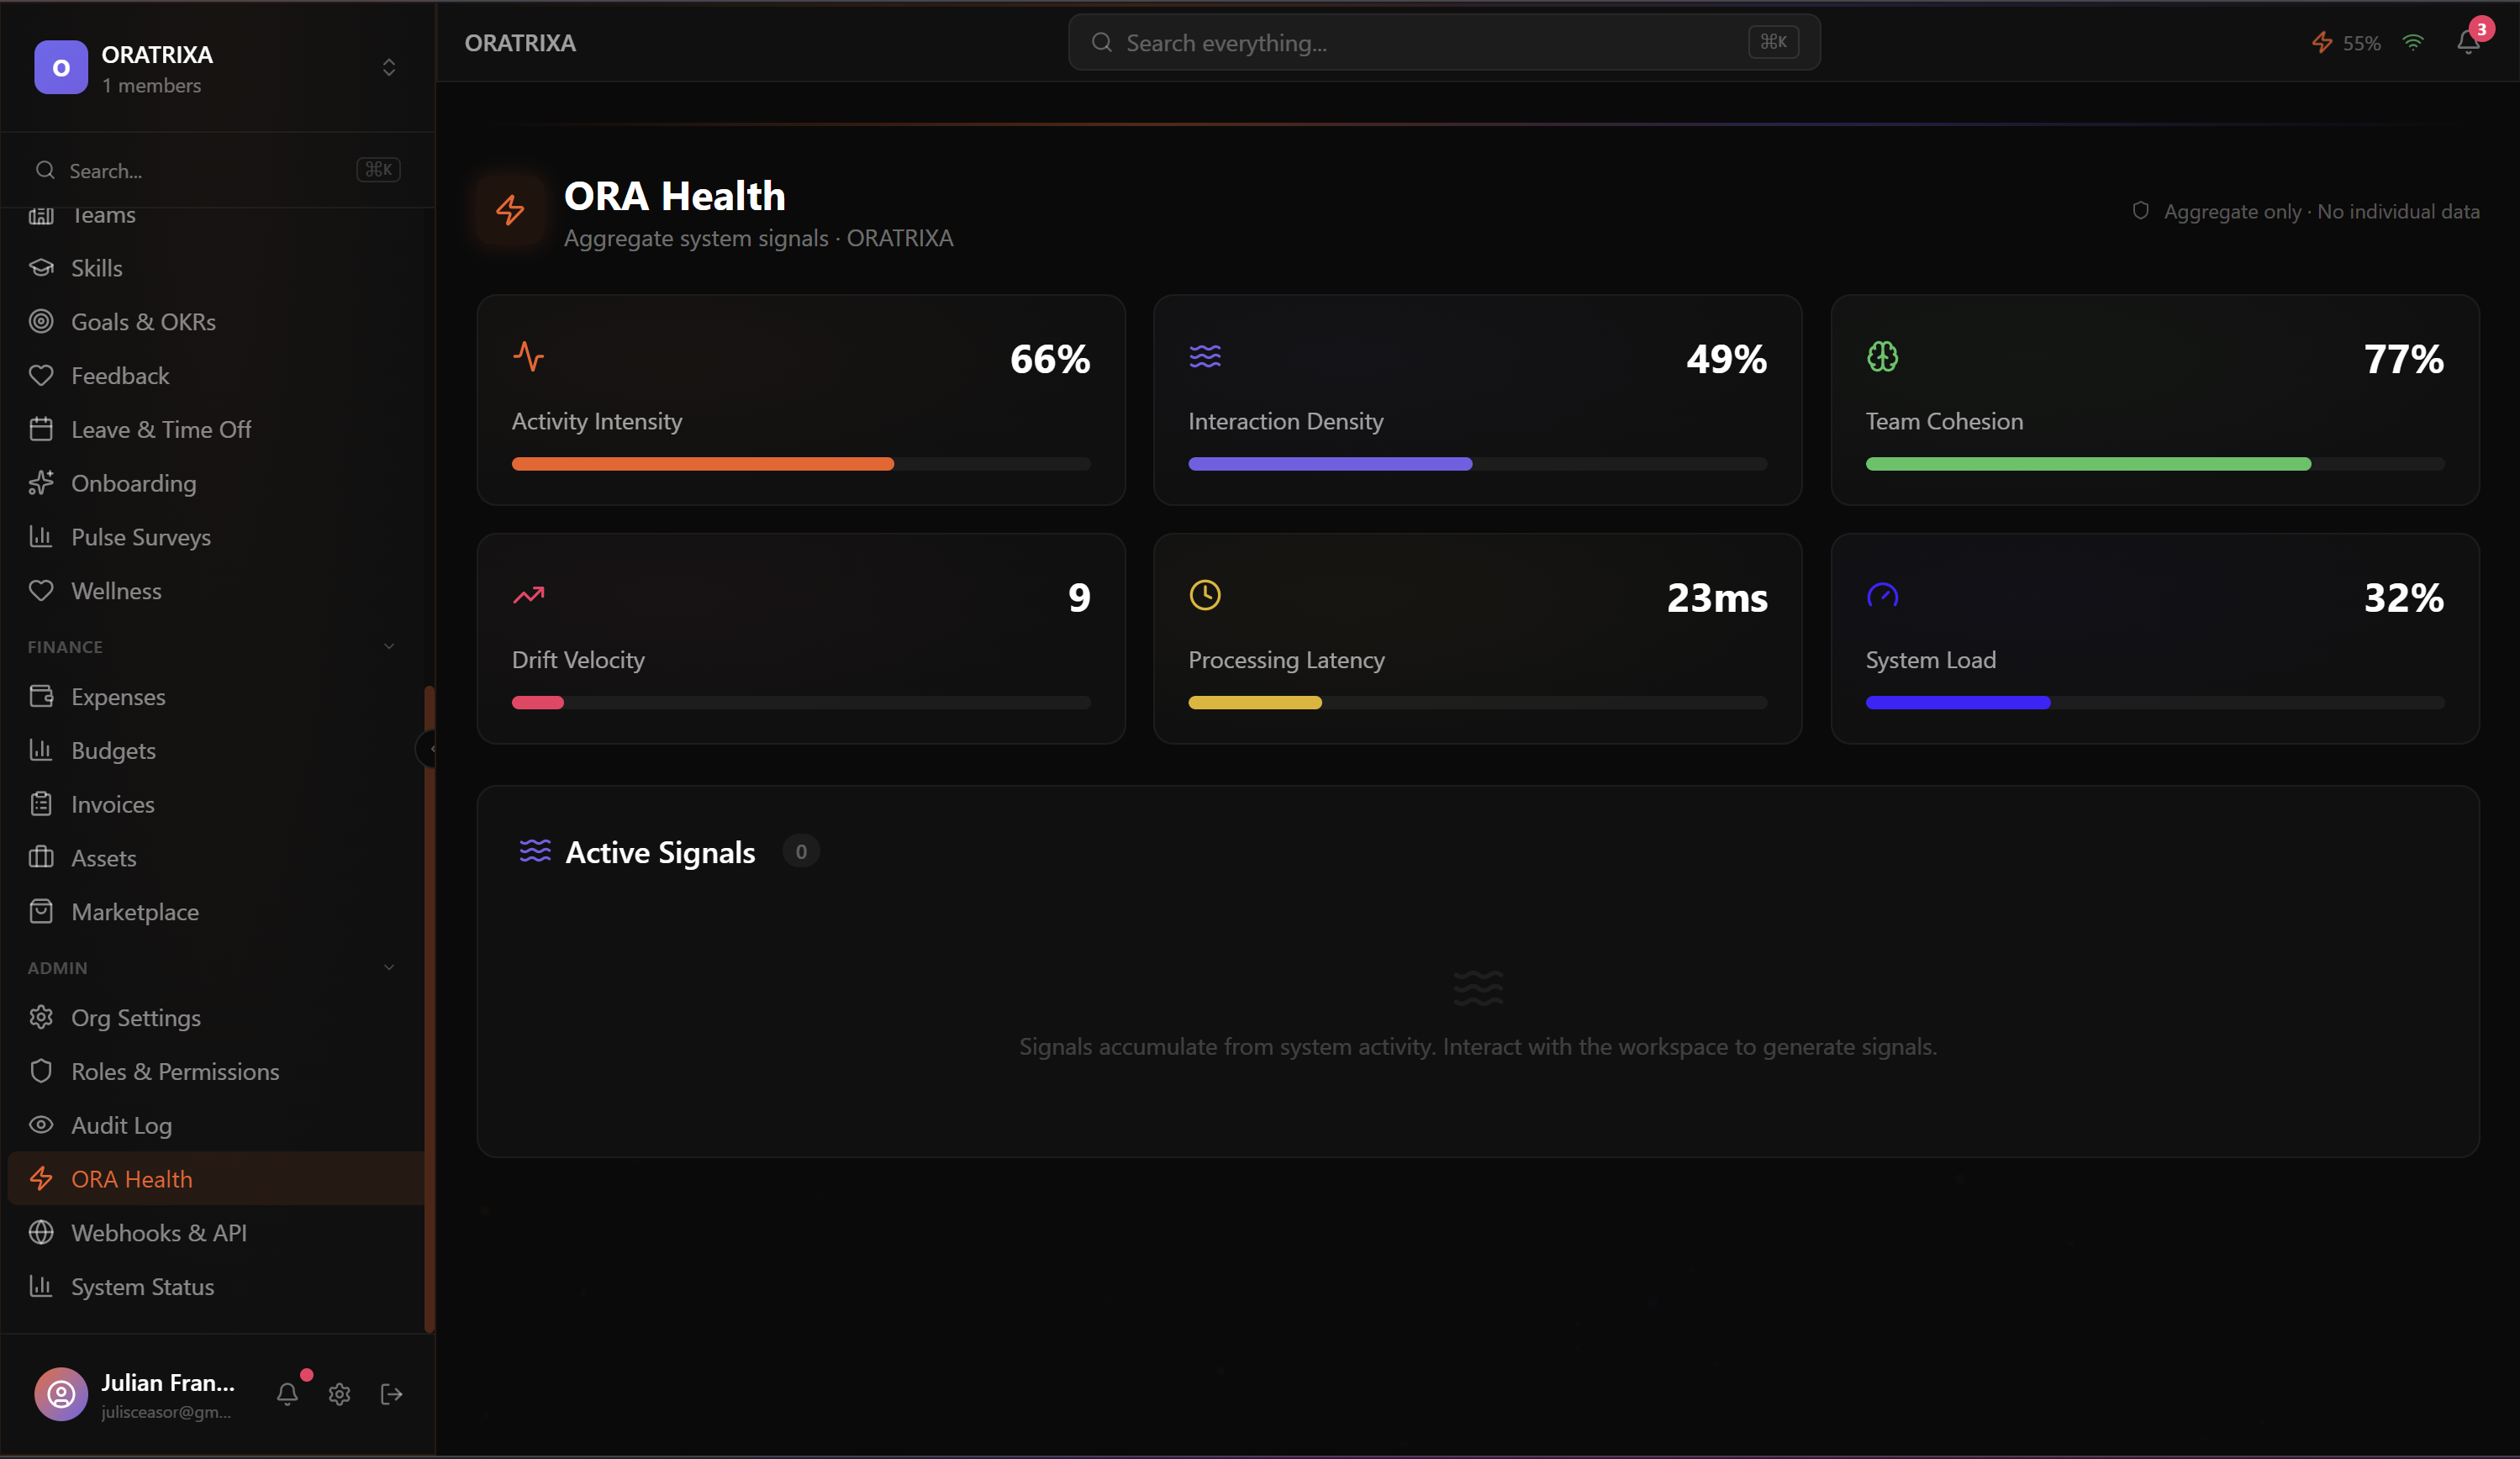Open notifications bell in top bar
Image resolution: width=2520 pixels, height=1459 pixels.
[x=2468, y=42]
